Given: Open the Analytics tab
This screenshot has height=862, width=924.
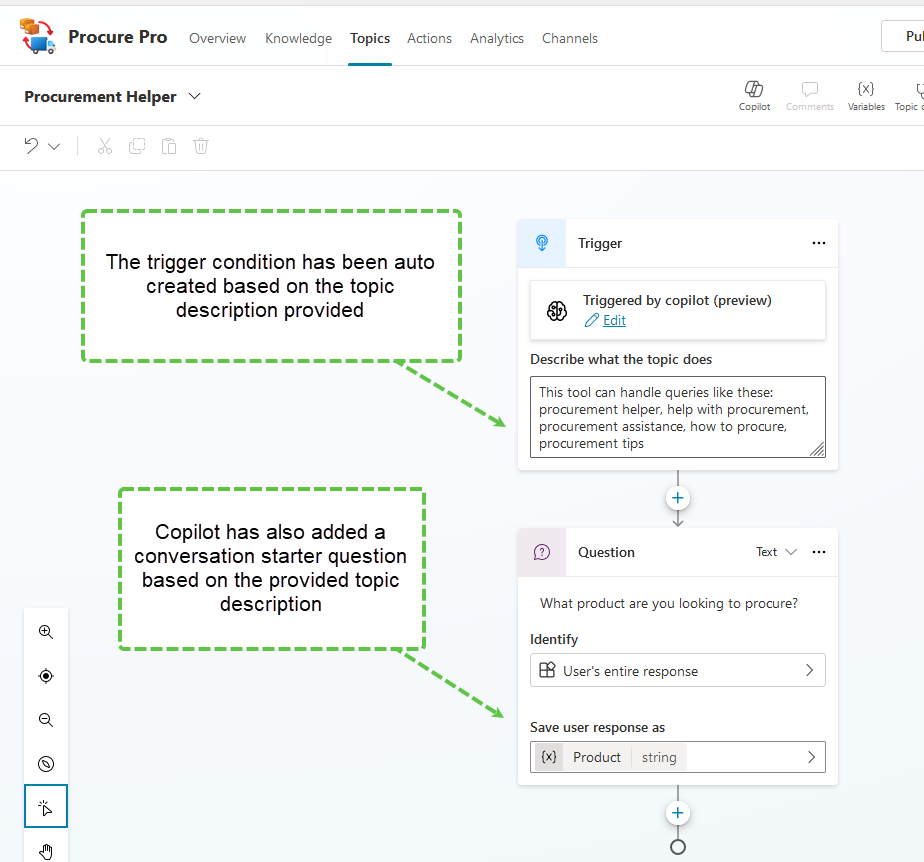Looking at the screenshot, I should pyautogui.click(x=496, y=38).
